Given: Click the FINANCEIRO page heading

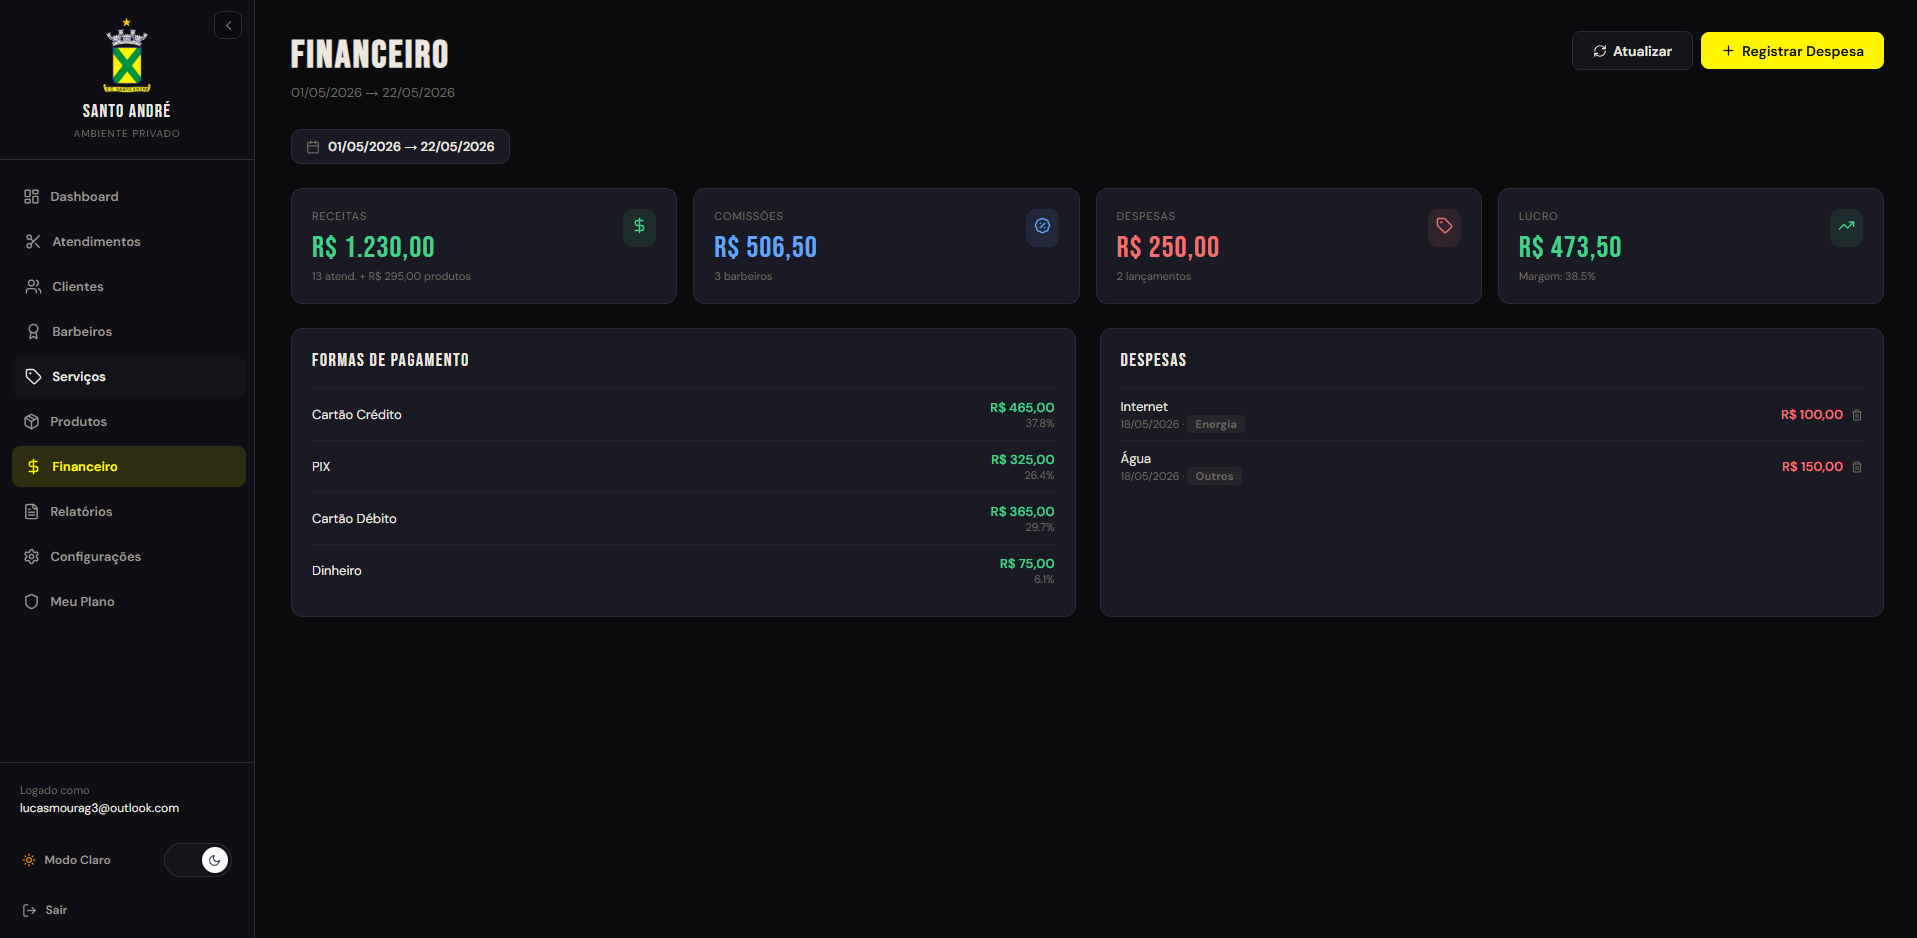Looking at the screenshot, I should pyautogui.click(x=370, y=54).
